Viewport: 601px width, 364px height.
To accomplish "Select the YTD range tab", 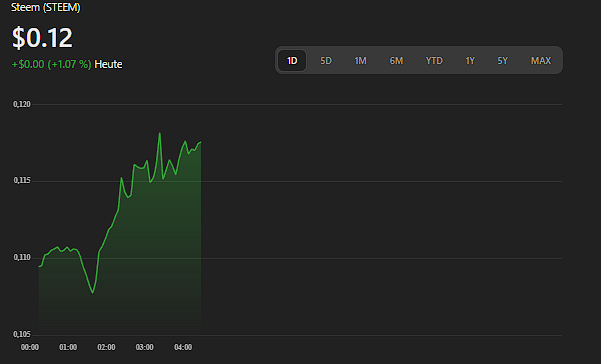I will click(434, 61).
